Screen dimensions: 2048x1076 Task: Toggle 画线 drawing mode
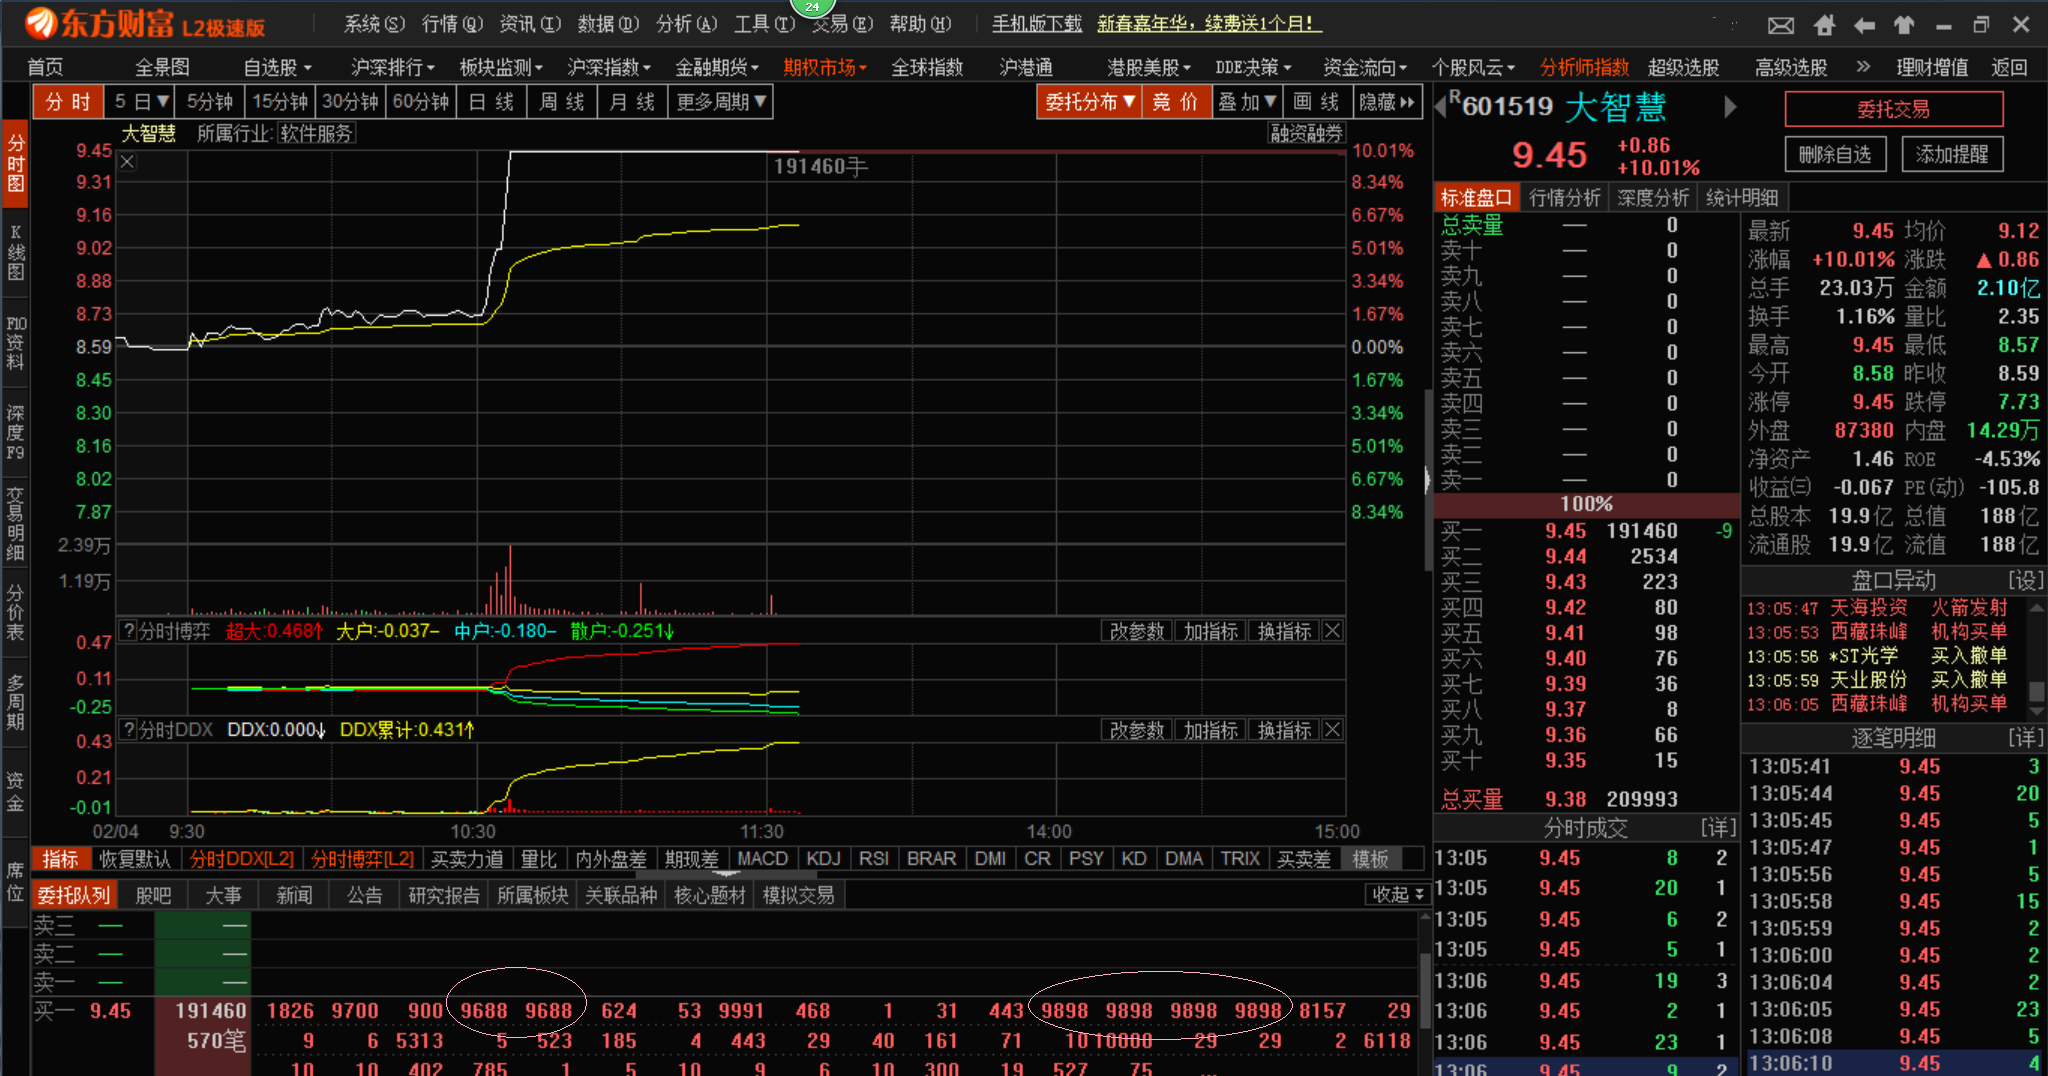(1316, 102)
